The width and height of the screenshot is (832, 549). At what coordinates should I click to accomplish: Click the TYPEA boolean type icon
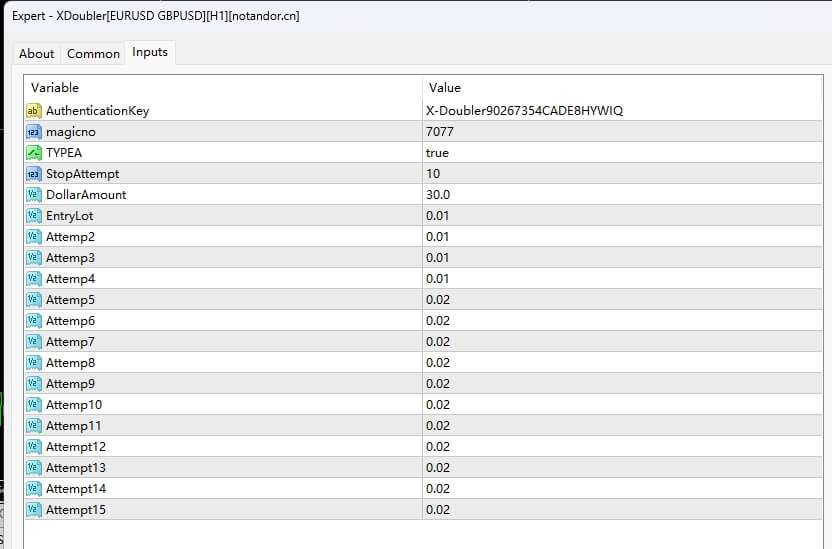[33, 153]
